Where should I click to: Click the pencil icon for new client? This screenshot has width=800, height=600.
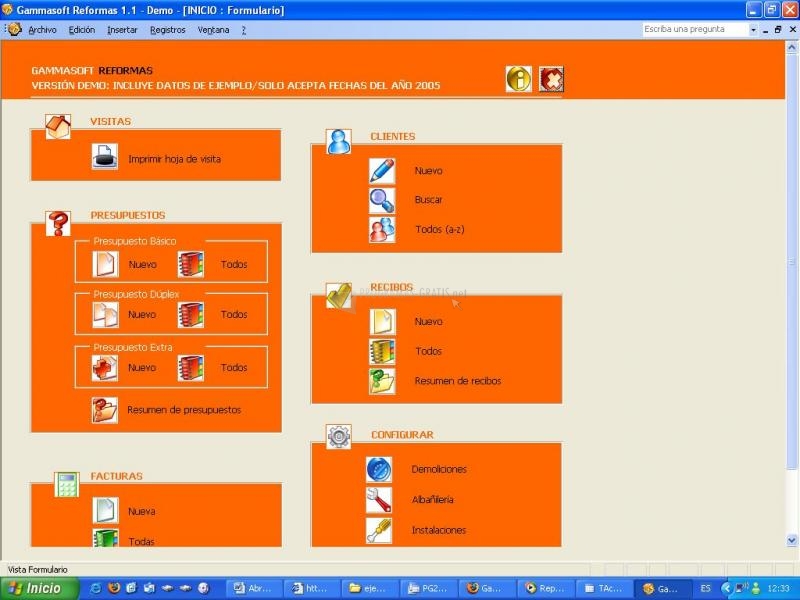click(x=382, y=170)
